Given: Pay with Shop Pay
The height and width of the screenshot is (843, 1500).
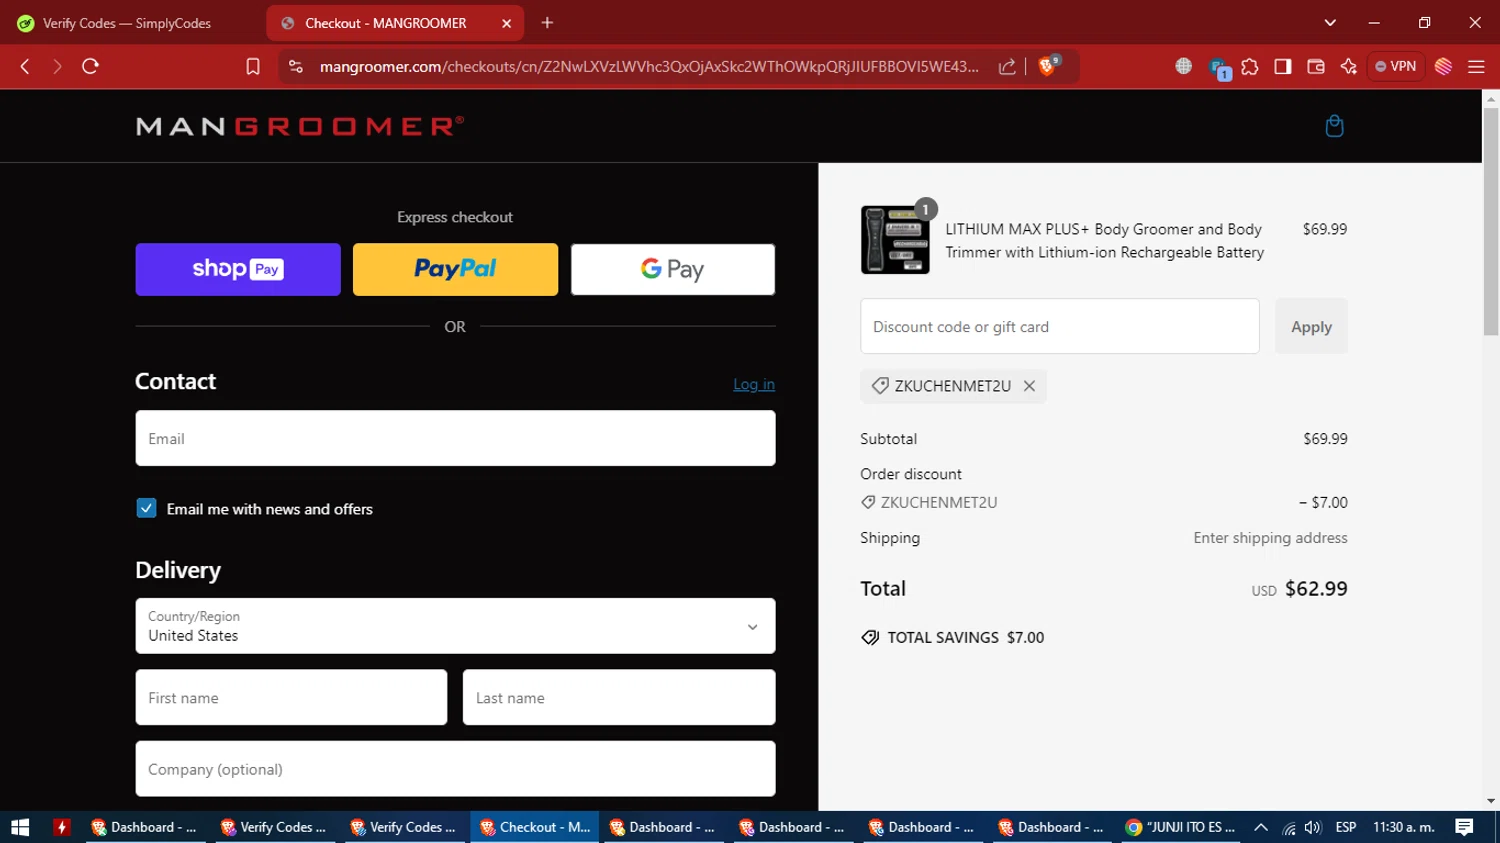Looking at the screenshot, I should click(x=238, y=269).
